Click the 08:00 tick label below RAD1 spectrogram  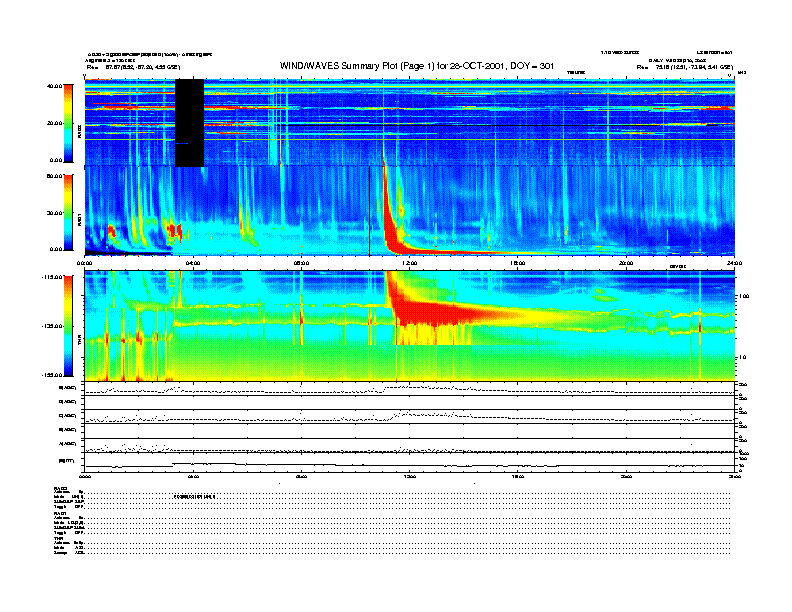tap(301, 263)
